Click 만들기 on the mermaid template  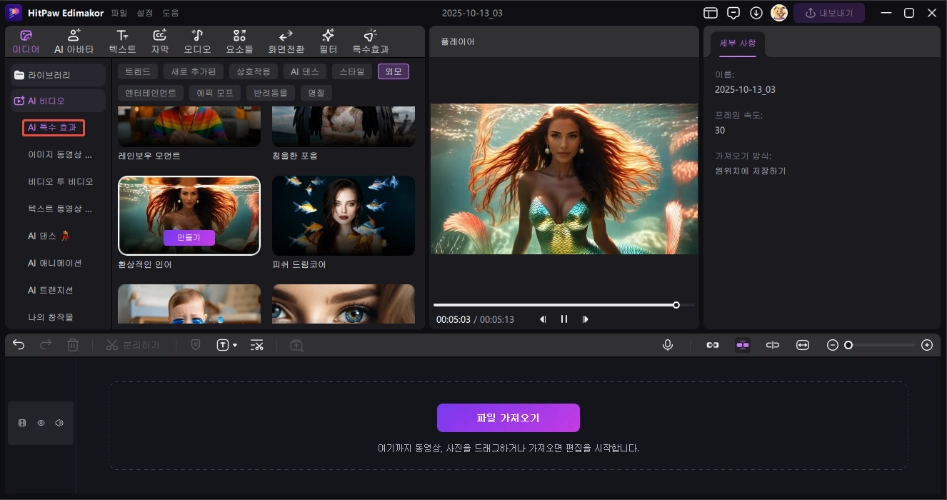click(x=188, y=237)
